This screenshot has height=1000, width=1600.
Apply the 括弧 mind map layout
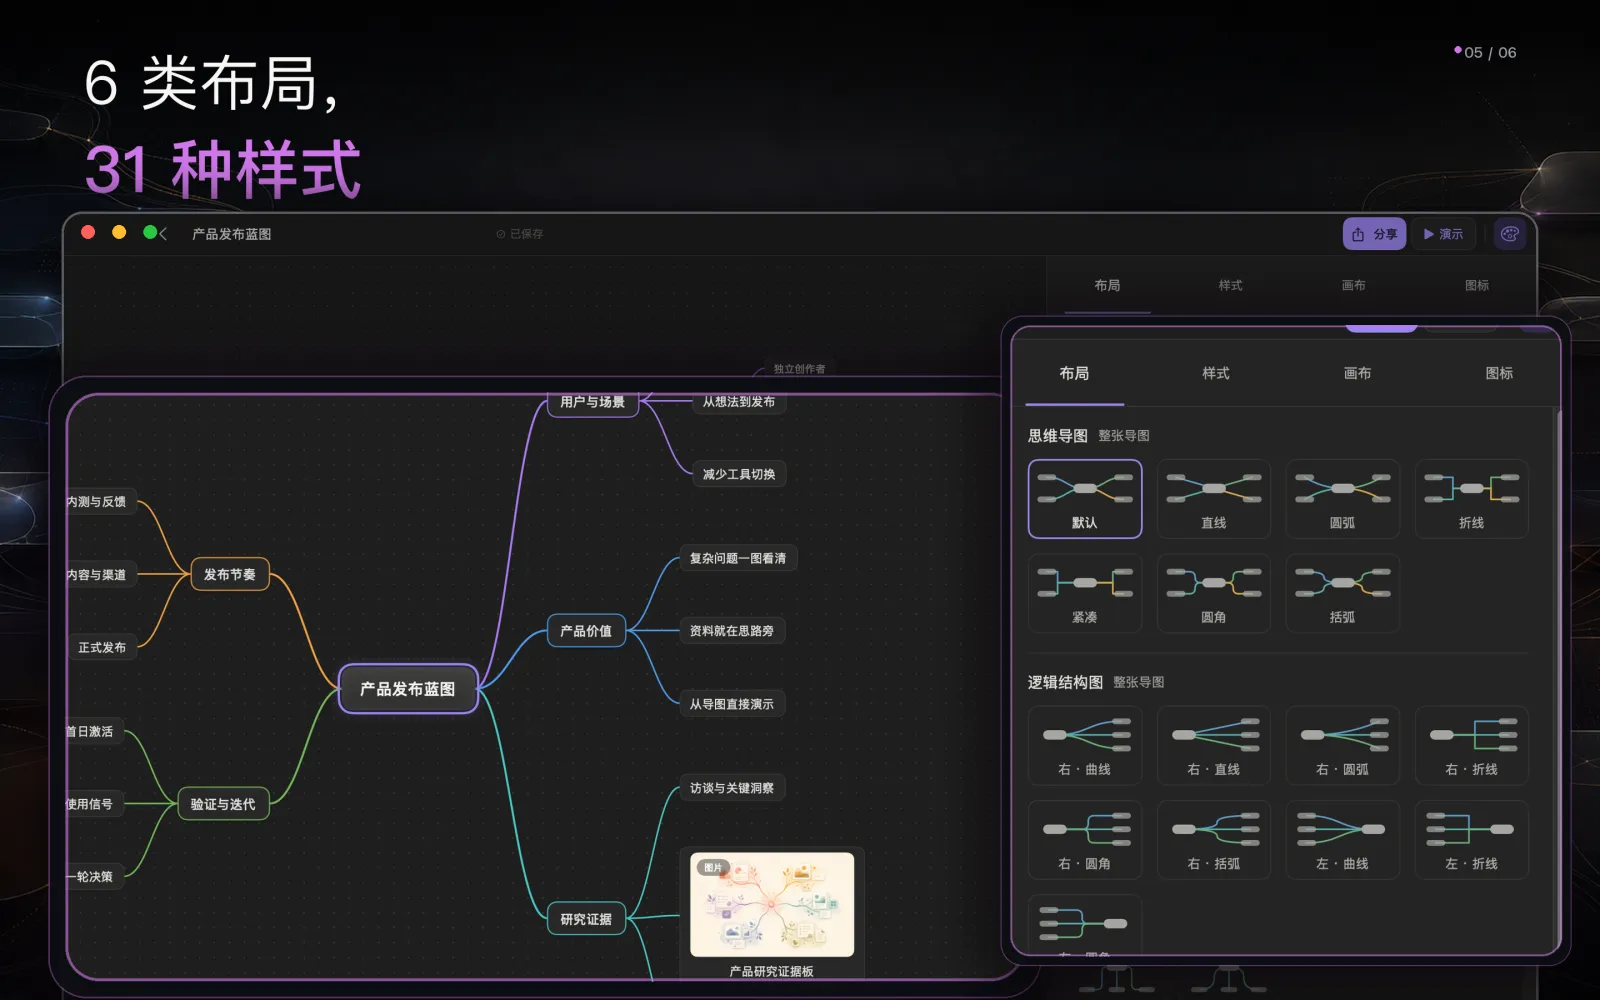point(1343,593)
